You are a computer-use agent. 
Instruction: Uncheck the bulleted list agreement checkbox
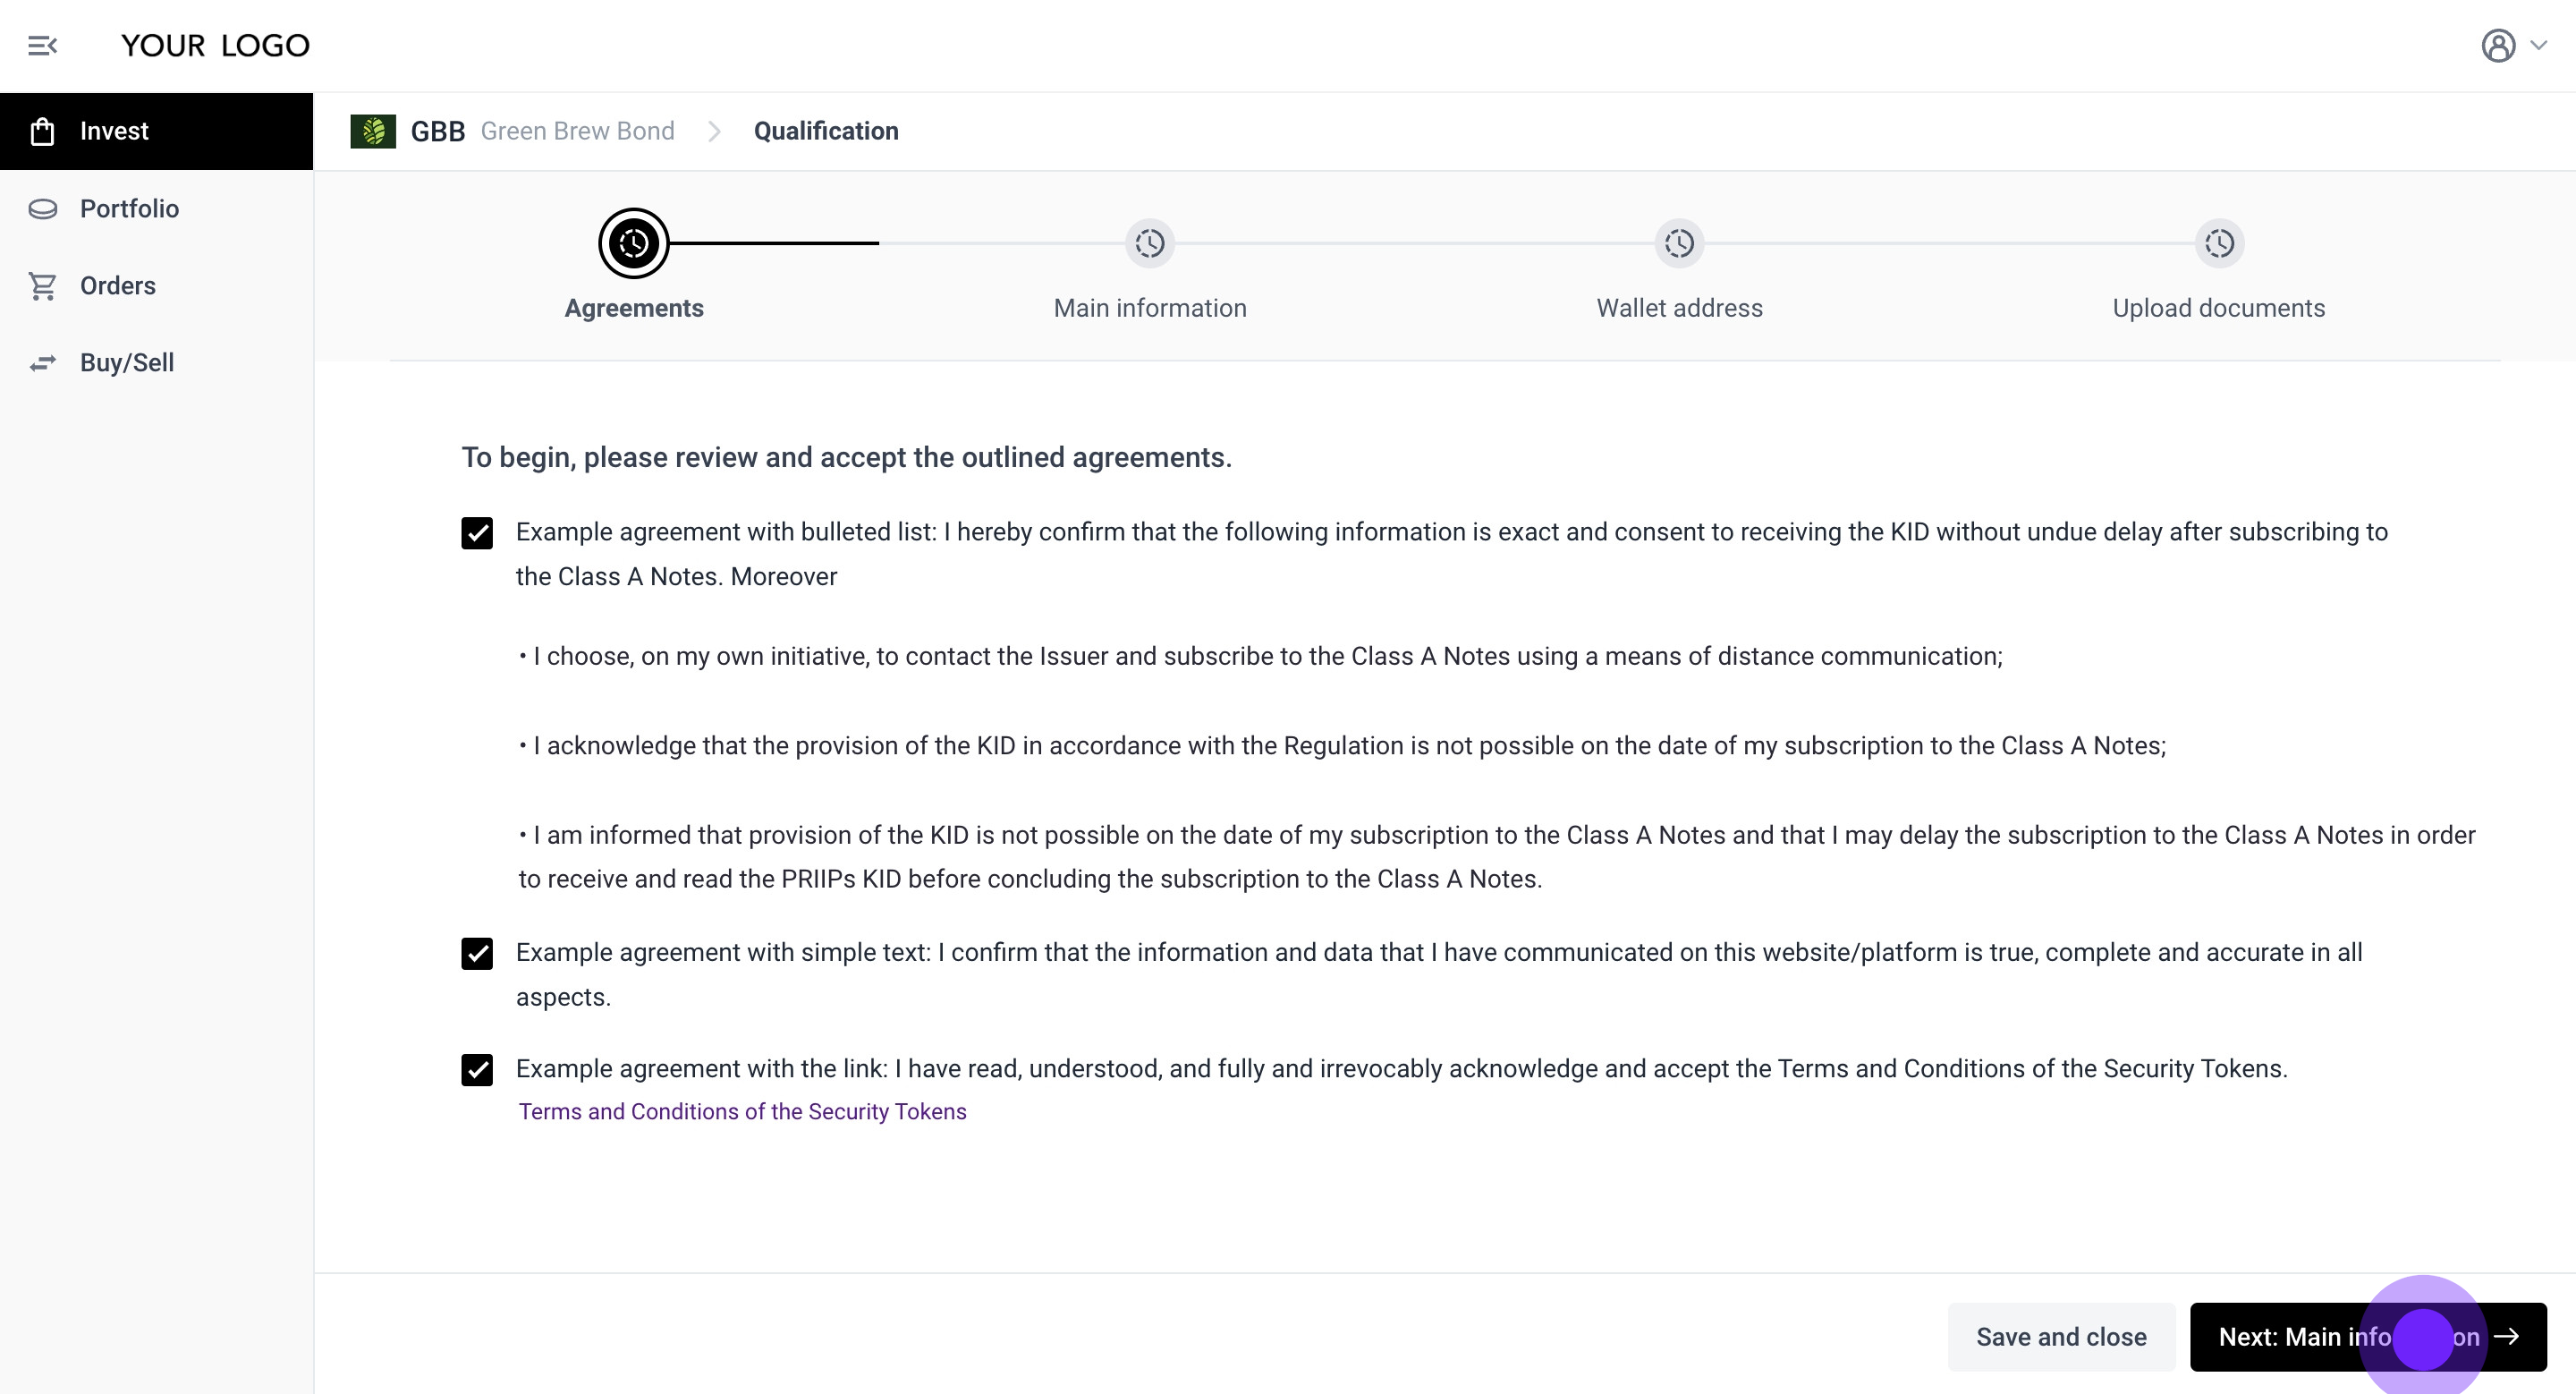coord(477,533)
